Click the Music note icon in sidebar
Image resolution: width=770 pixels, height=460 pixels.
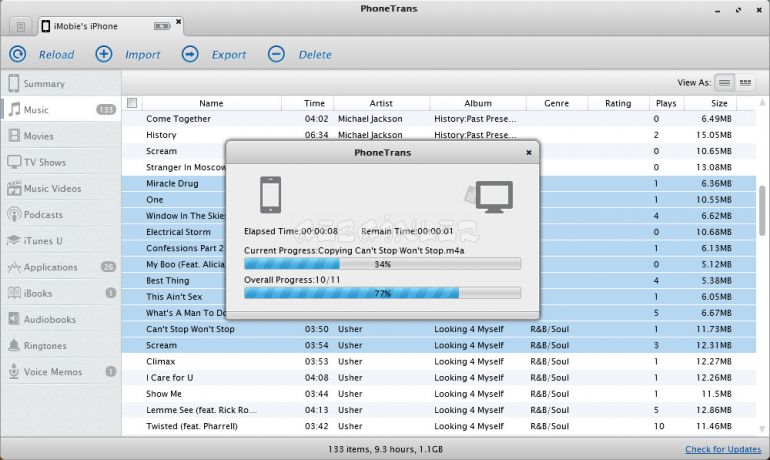[x=15, y=109]
